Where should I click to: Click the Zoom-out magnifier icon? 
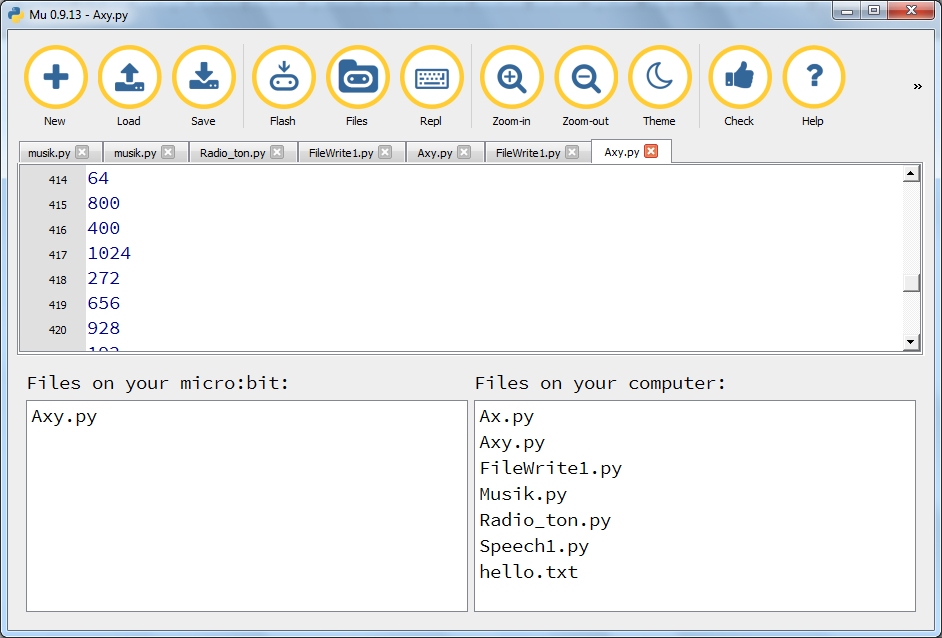(585, 78)
